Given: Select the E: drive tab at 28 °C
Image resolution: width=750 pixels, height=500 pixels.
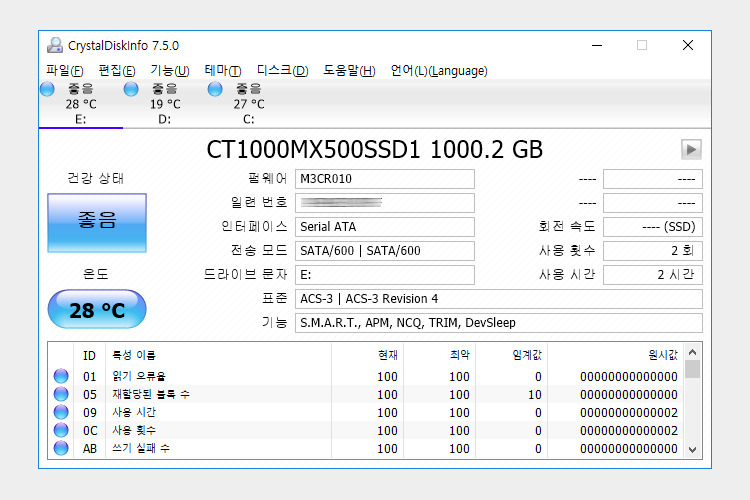Looking at the screenshot, I should coord(81,104).
